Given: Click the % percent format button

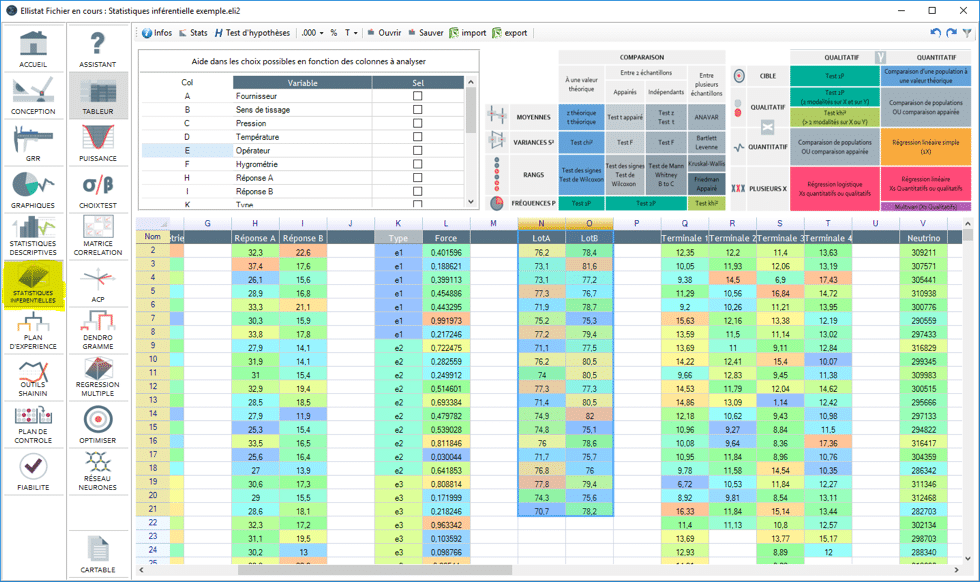Looking at the screenshot, I should pyautogui.click(x=334, y=33).
